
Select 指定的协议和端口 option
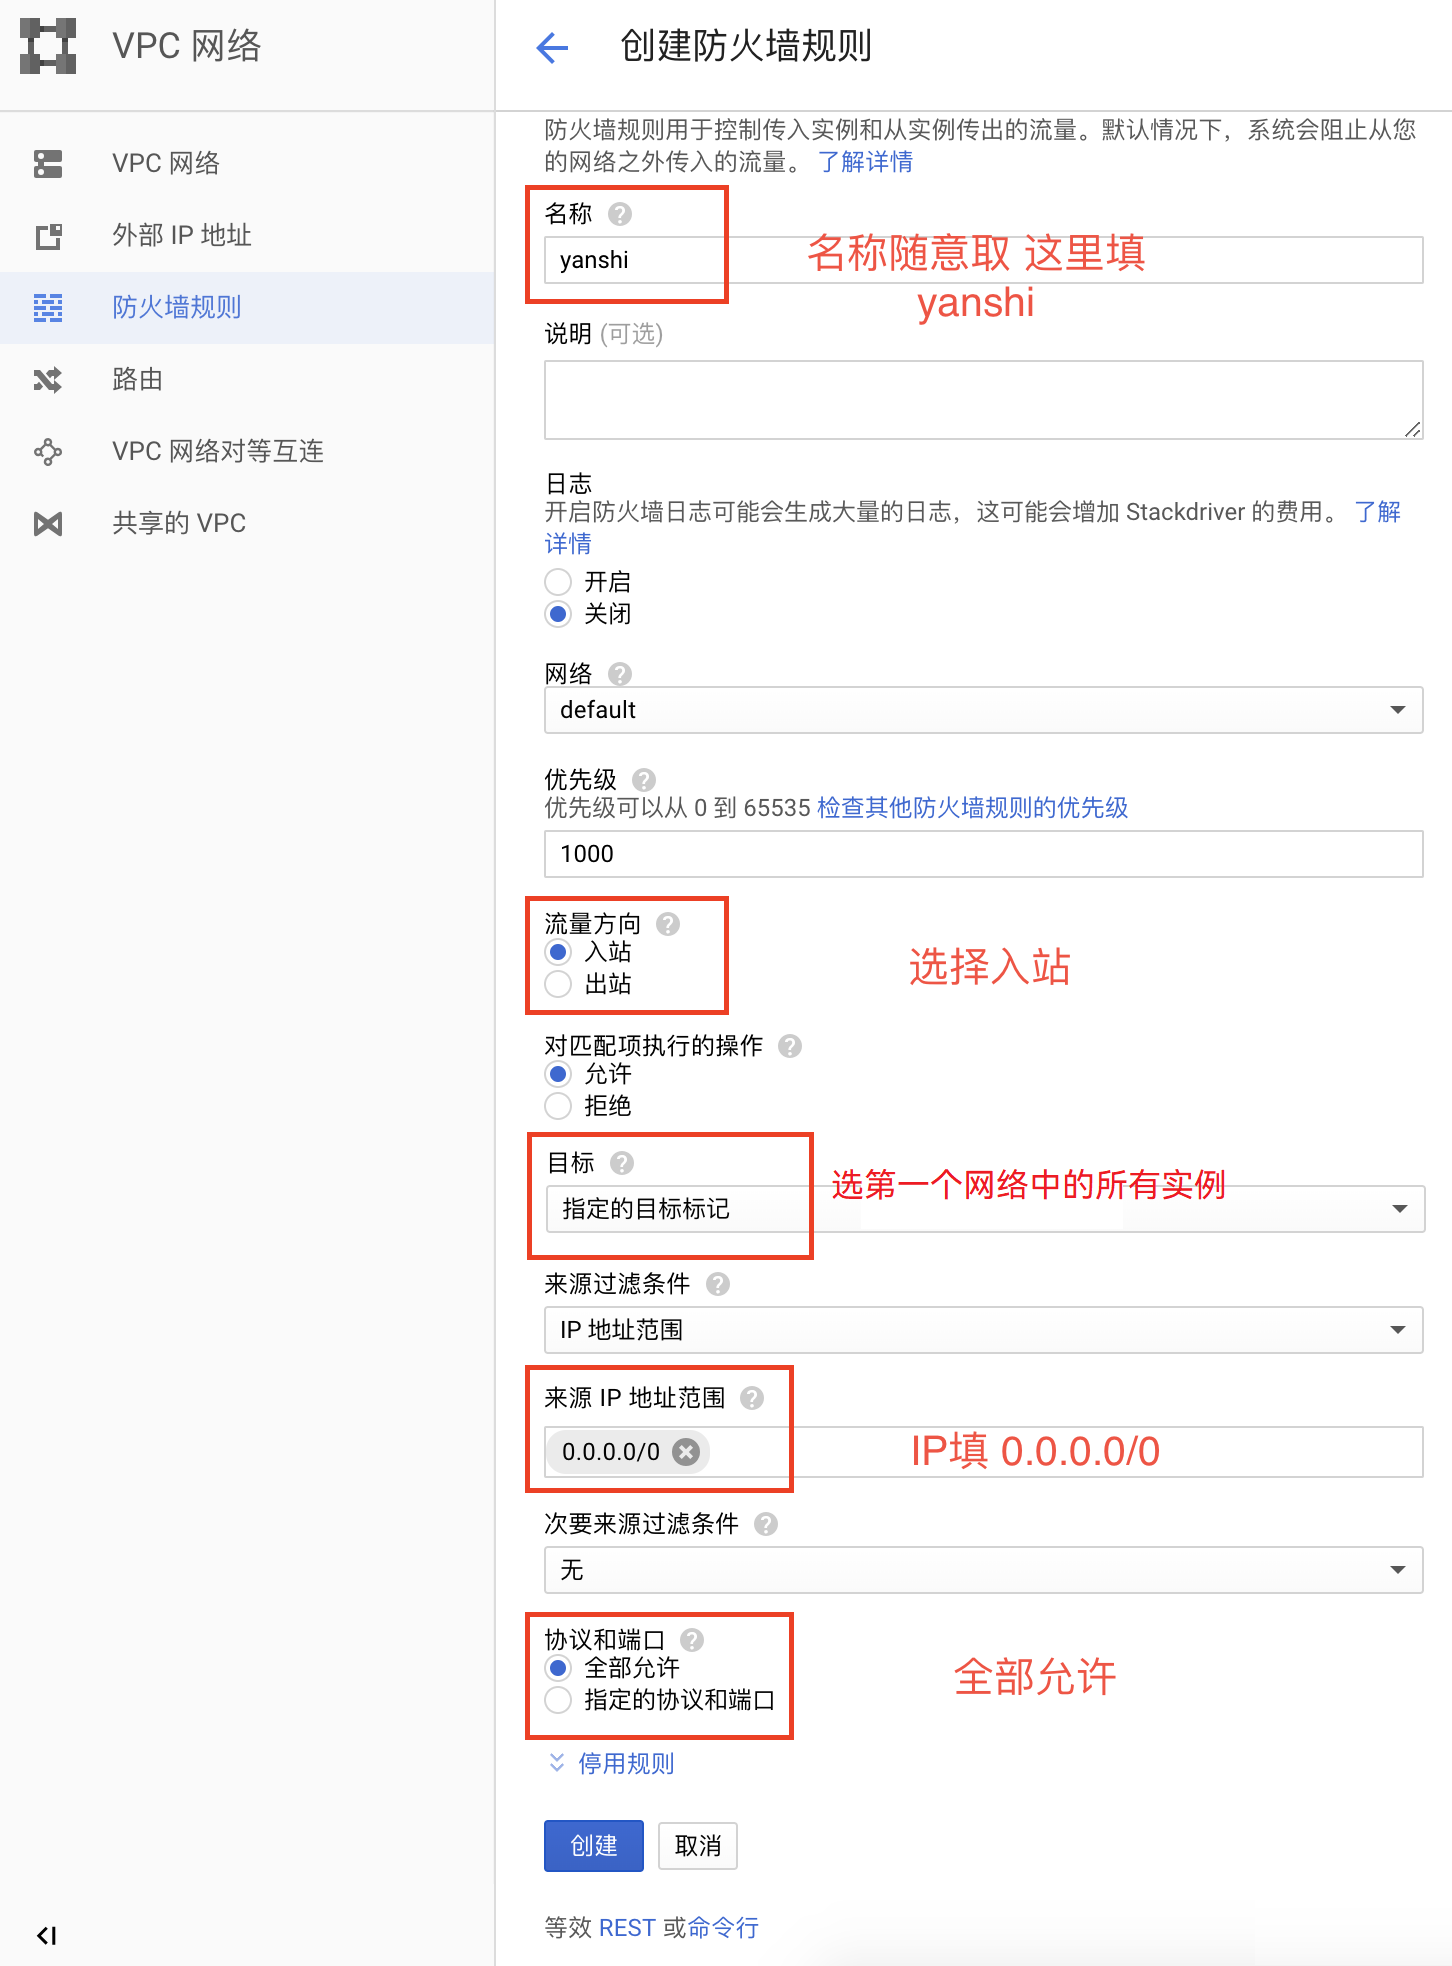click(558, 1700)
